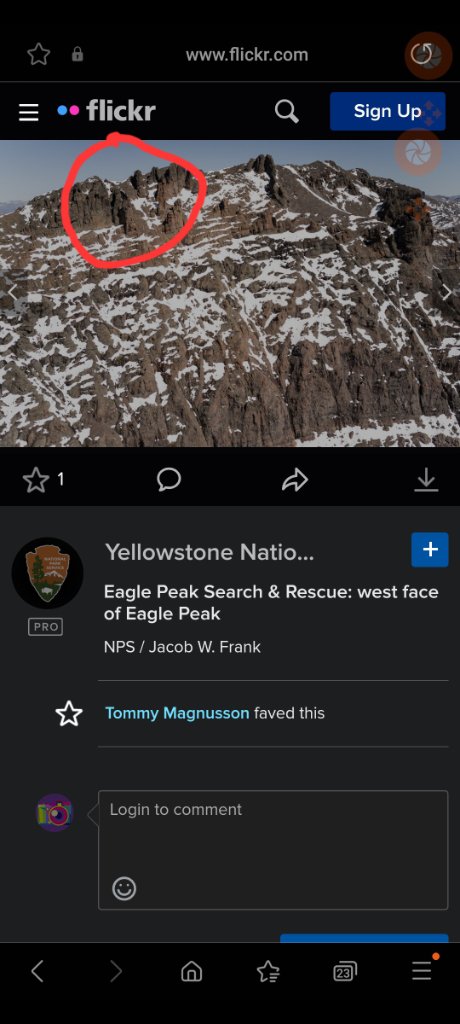Open Tommy Magnusson's profile link
Image resolution: width=460 pixels, height=1024 pixels.
pos(177,713)
